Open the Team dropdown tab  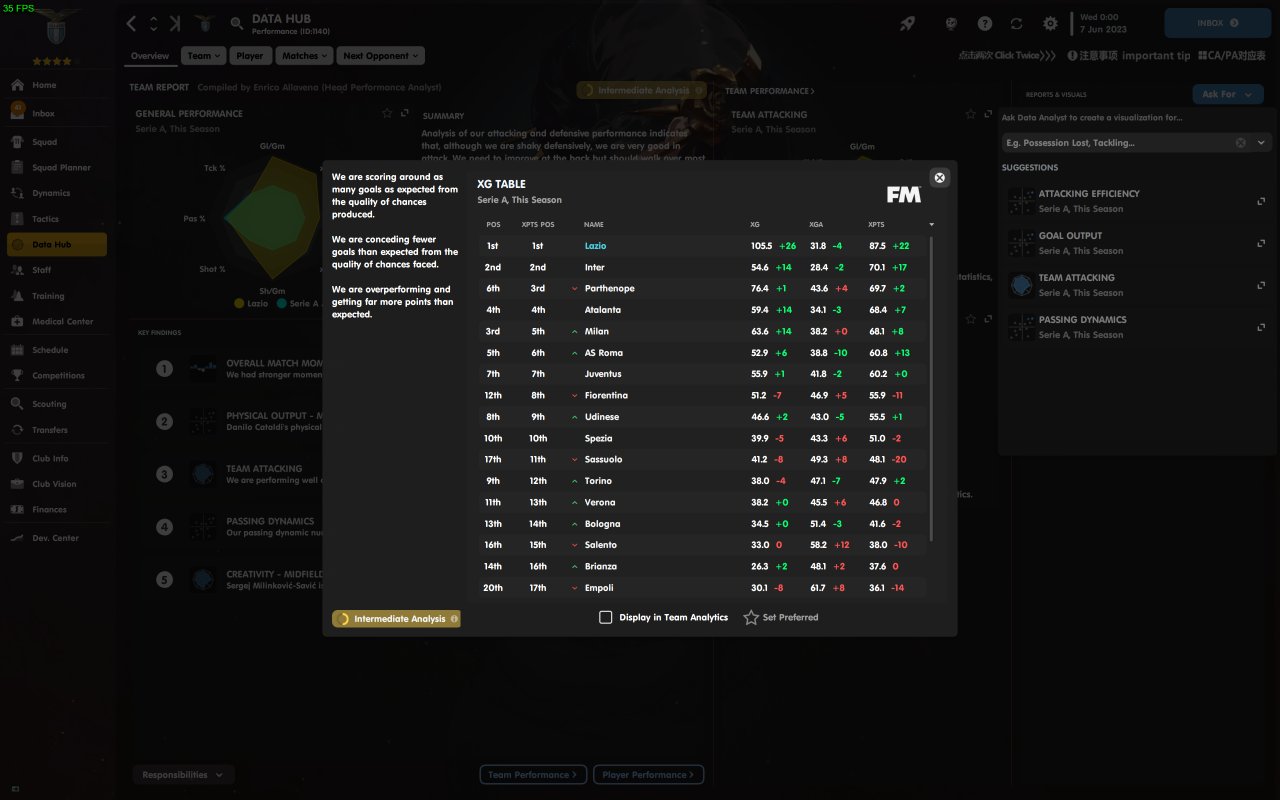pos(204,56)
